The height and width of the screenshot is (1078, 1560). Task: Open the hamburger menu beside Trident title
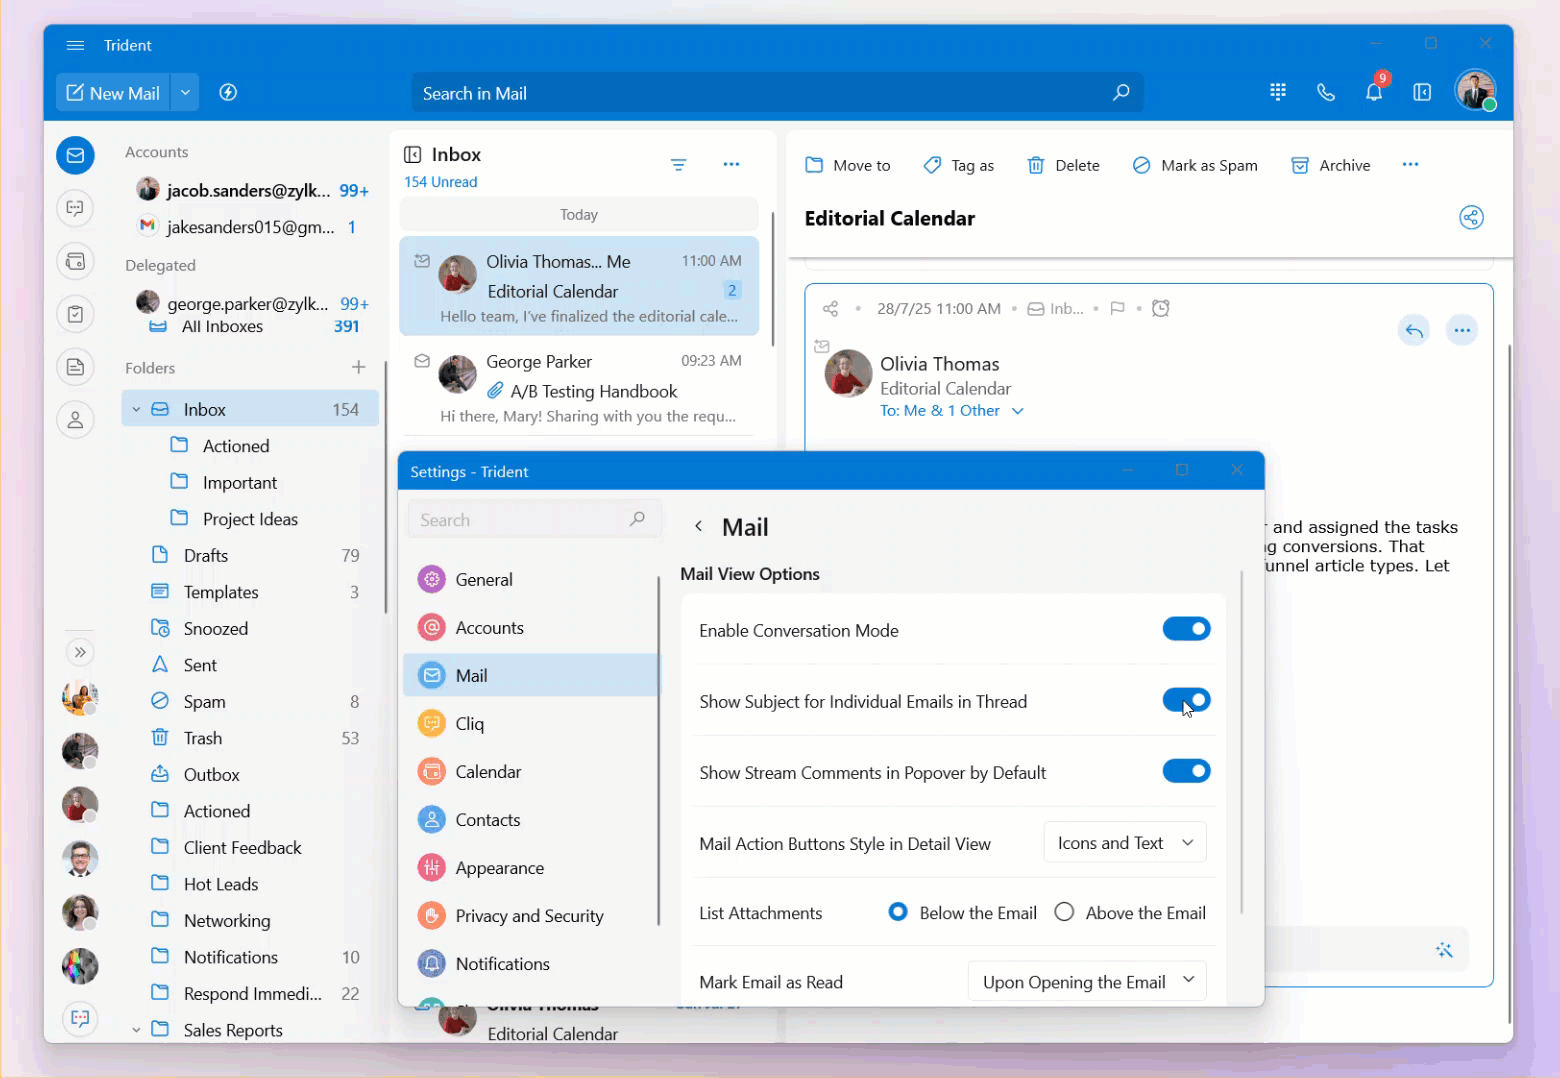point(75,45)
